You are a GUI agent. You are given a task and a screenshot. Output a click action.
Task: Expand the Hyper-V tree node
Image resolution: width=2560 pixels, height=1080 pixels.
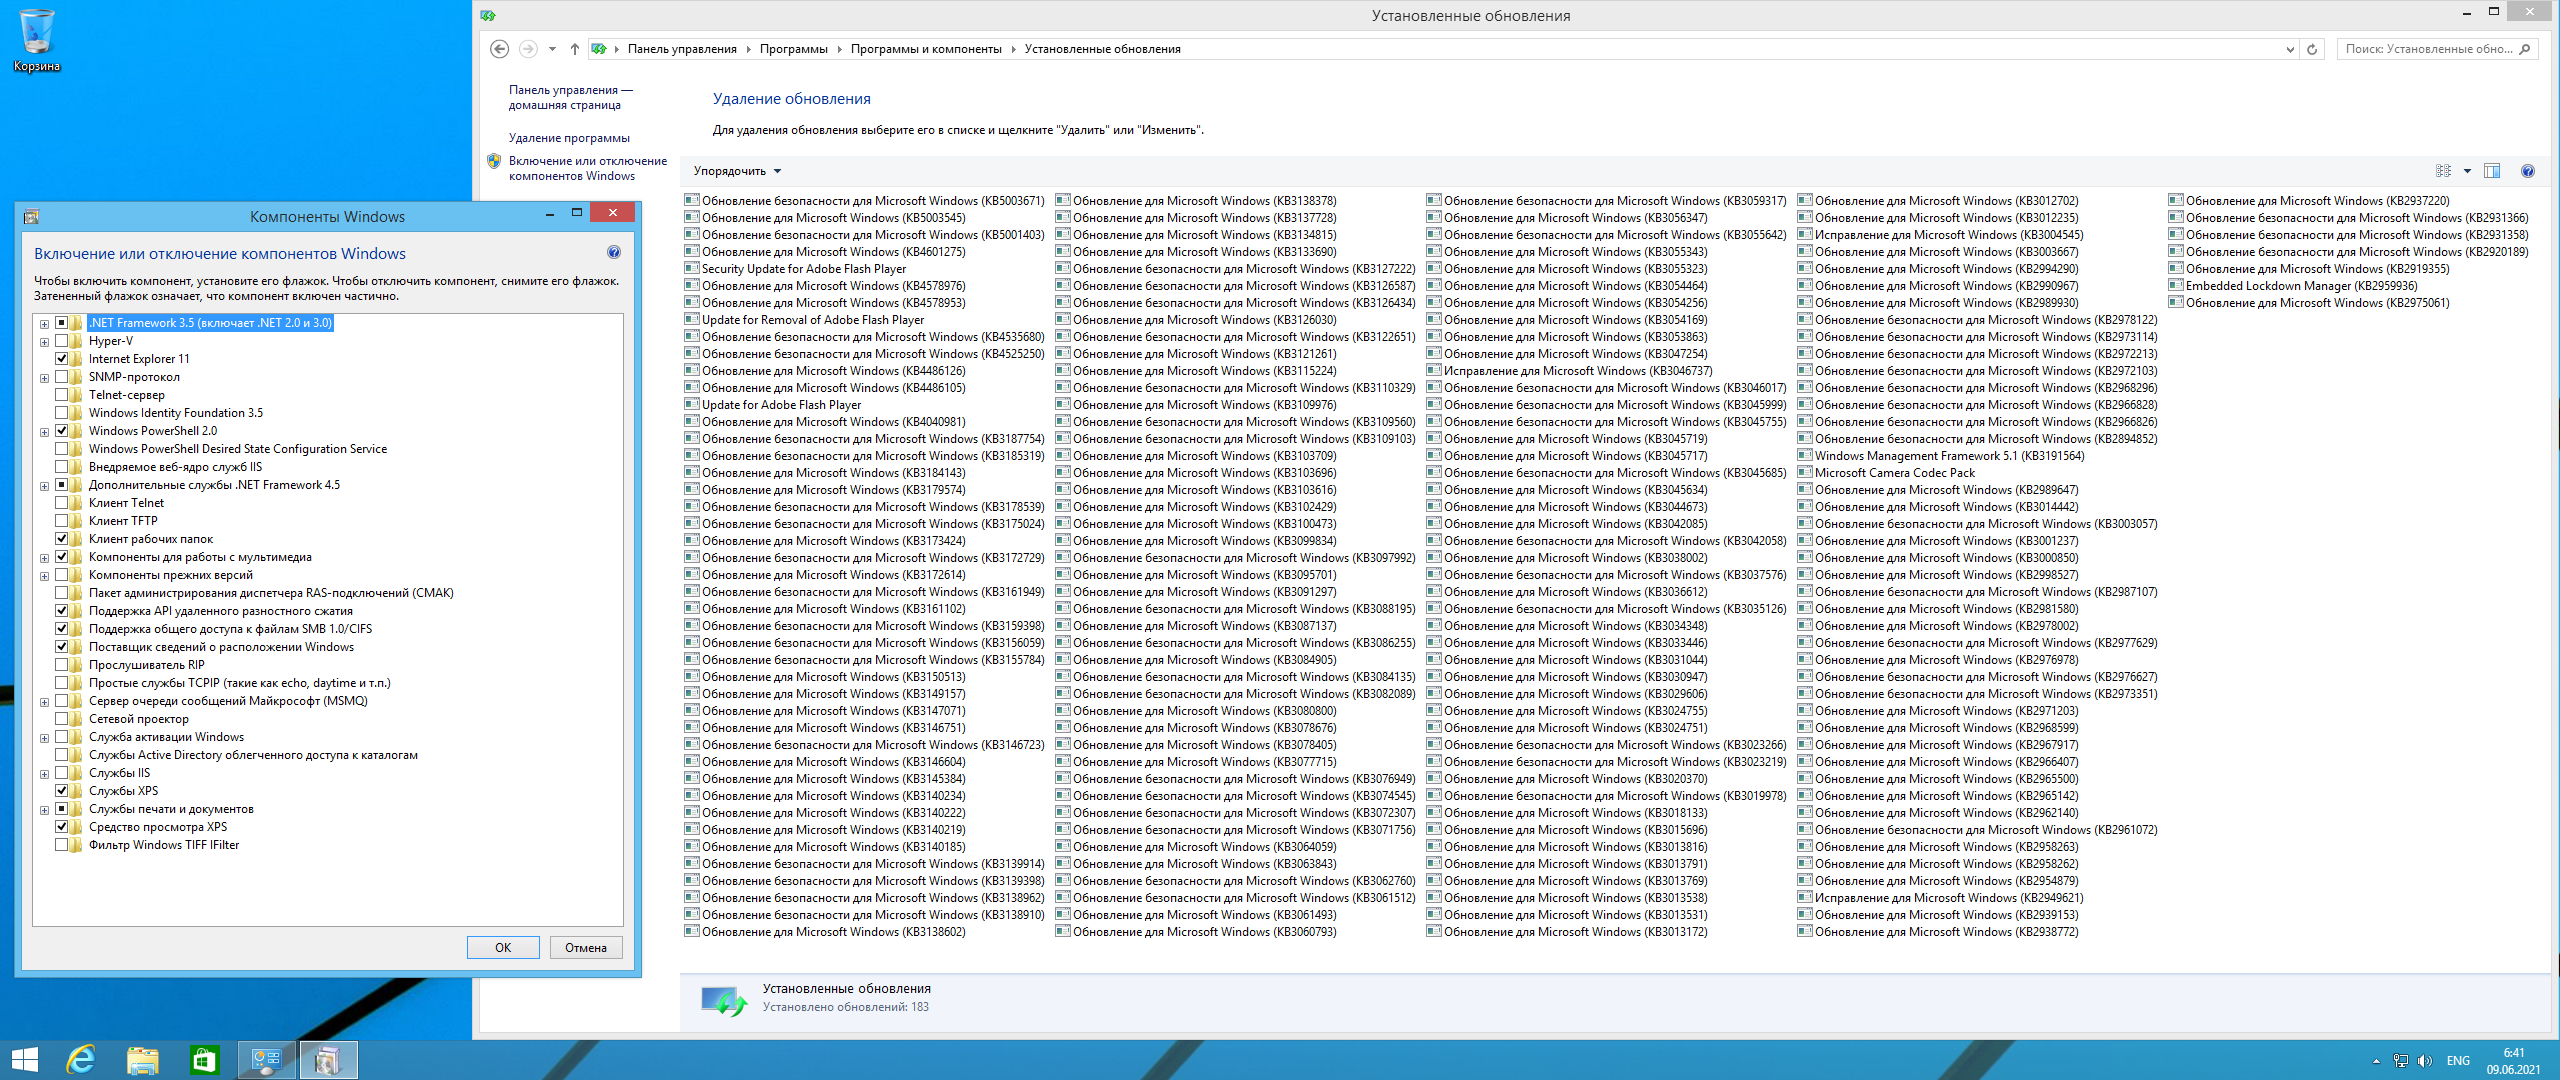click(44, 342)
